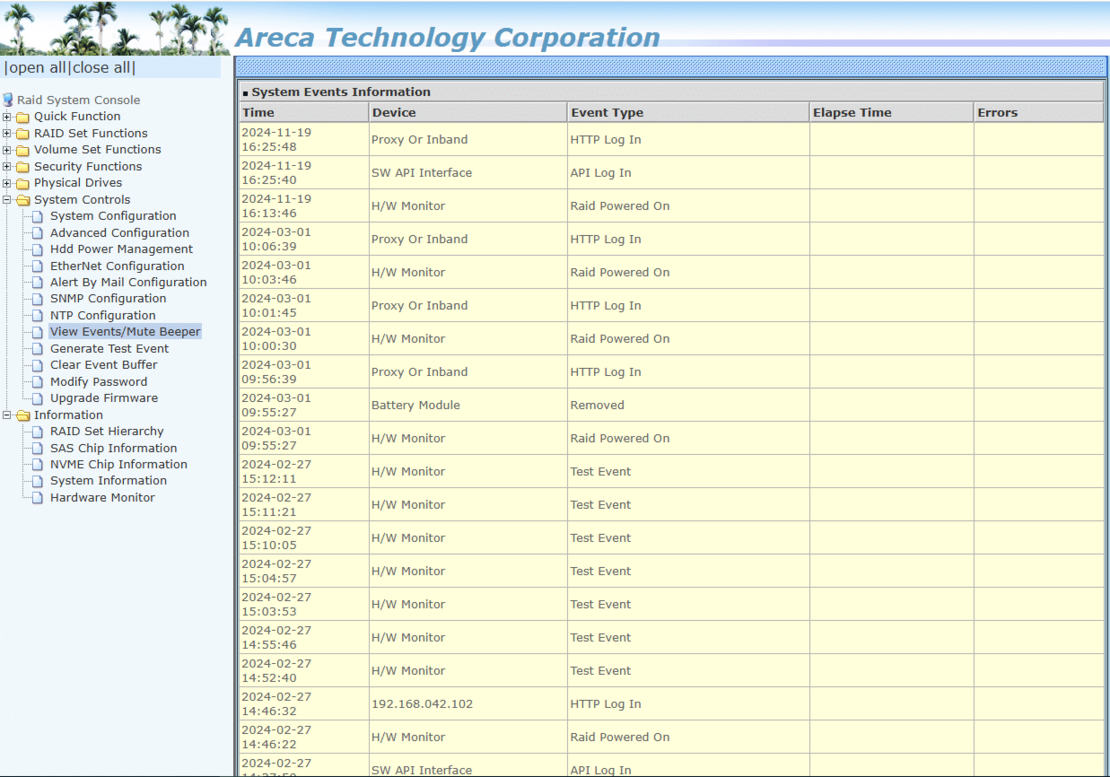The width and height of the screenshot is (1110, 777).
Task: Expand the Volume Set Functions tree node
Action: (x=7, y=149)
